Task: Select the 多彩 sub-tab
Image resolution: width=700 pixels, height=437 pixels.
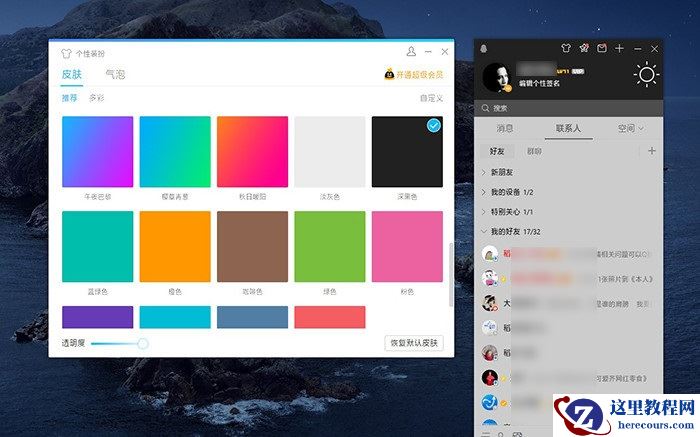Action: click(x=96, y=98)
